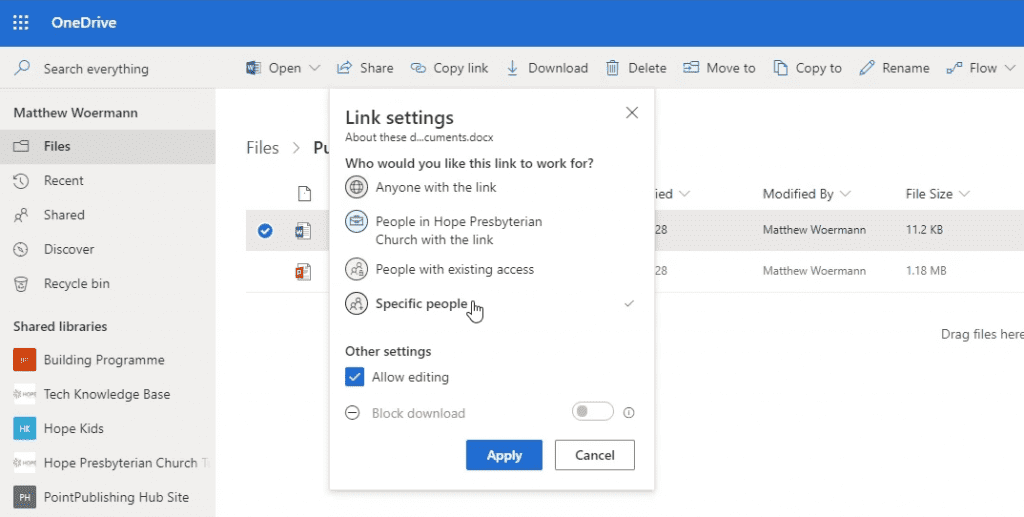The width and height of the screenshot is (1024, 517).
Task: Click the Apply button
Action: pos(504,455)
